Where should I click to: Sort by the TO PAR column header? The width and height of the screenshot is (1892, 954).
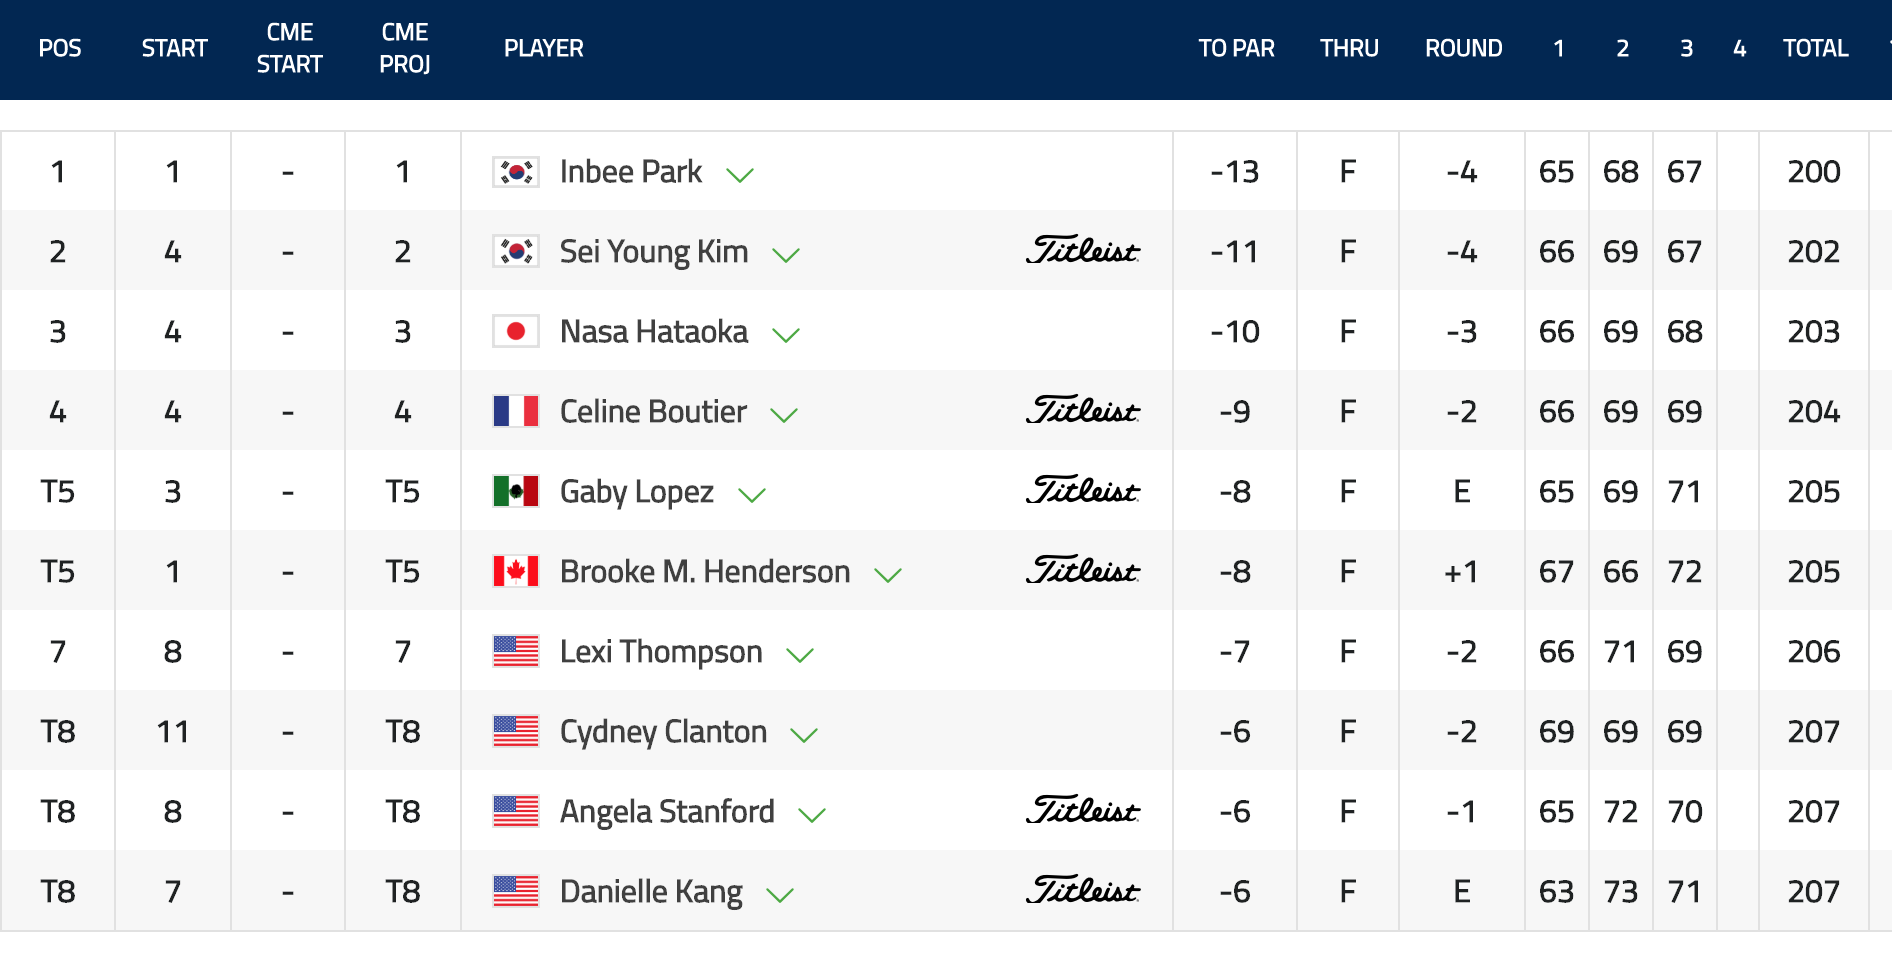pos(1236,48)
